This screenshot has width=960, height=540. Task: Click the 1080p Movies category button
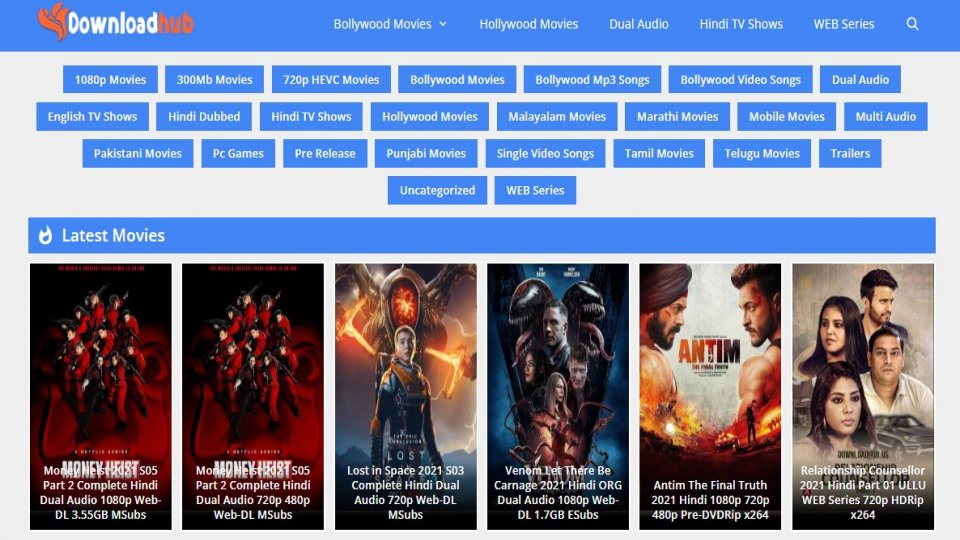coord(110,80)
